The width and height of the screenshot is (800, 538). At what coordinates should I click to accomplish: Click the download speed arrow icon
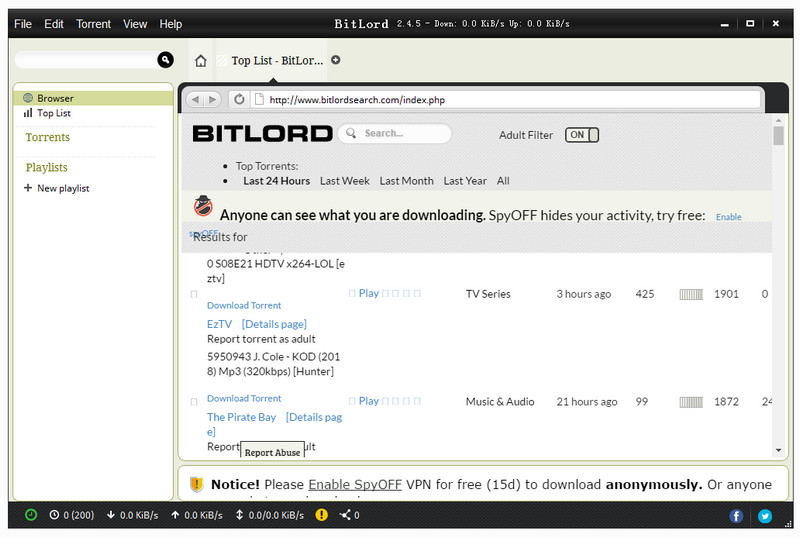111,515
